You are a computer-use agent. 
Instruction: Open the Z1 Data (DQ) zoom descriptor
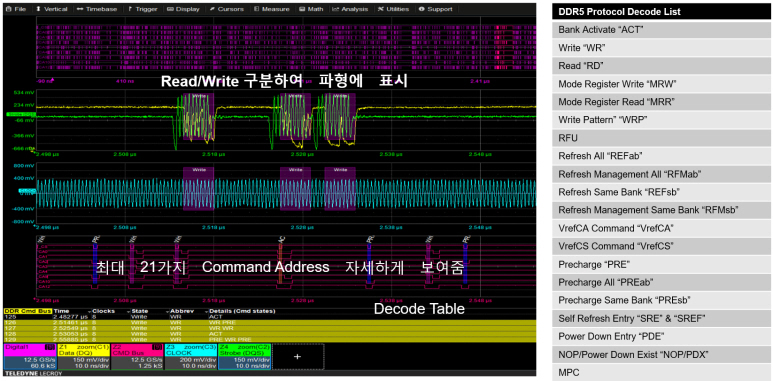(x=83, y=356)
